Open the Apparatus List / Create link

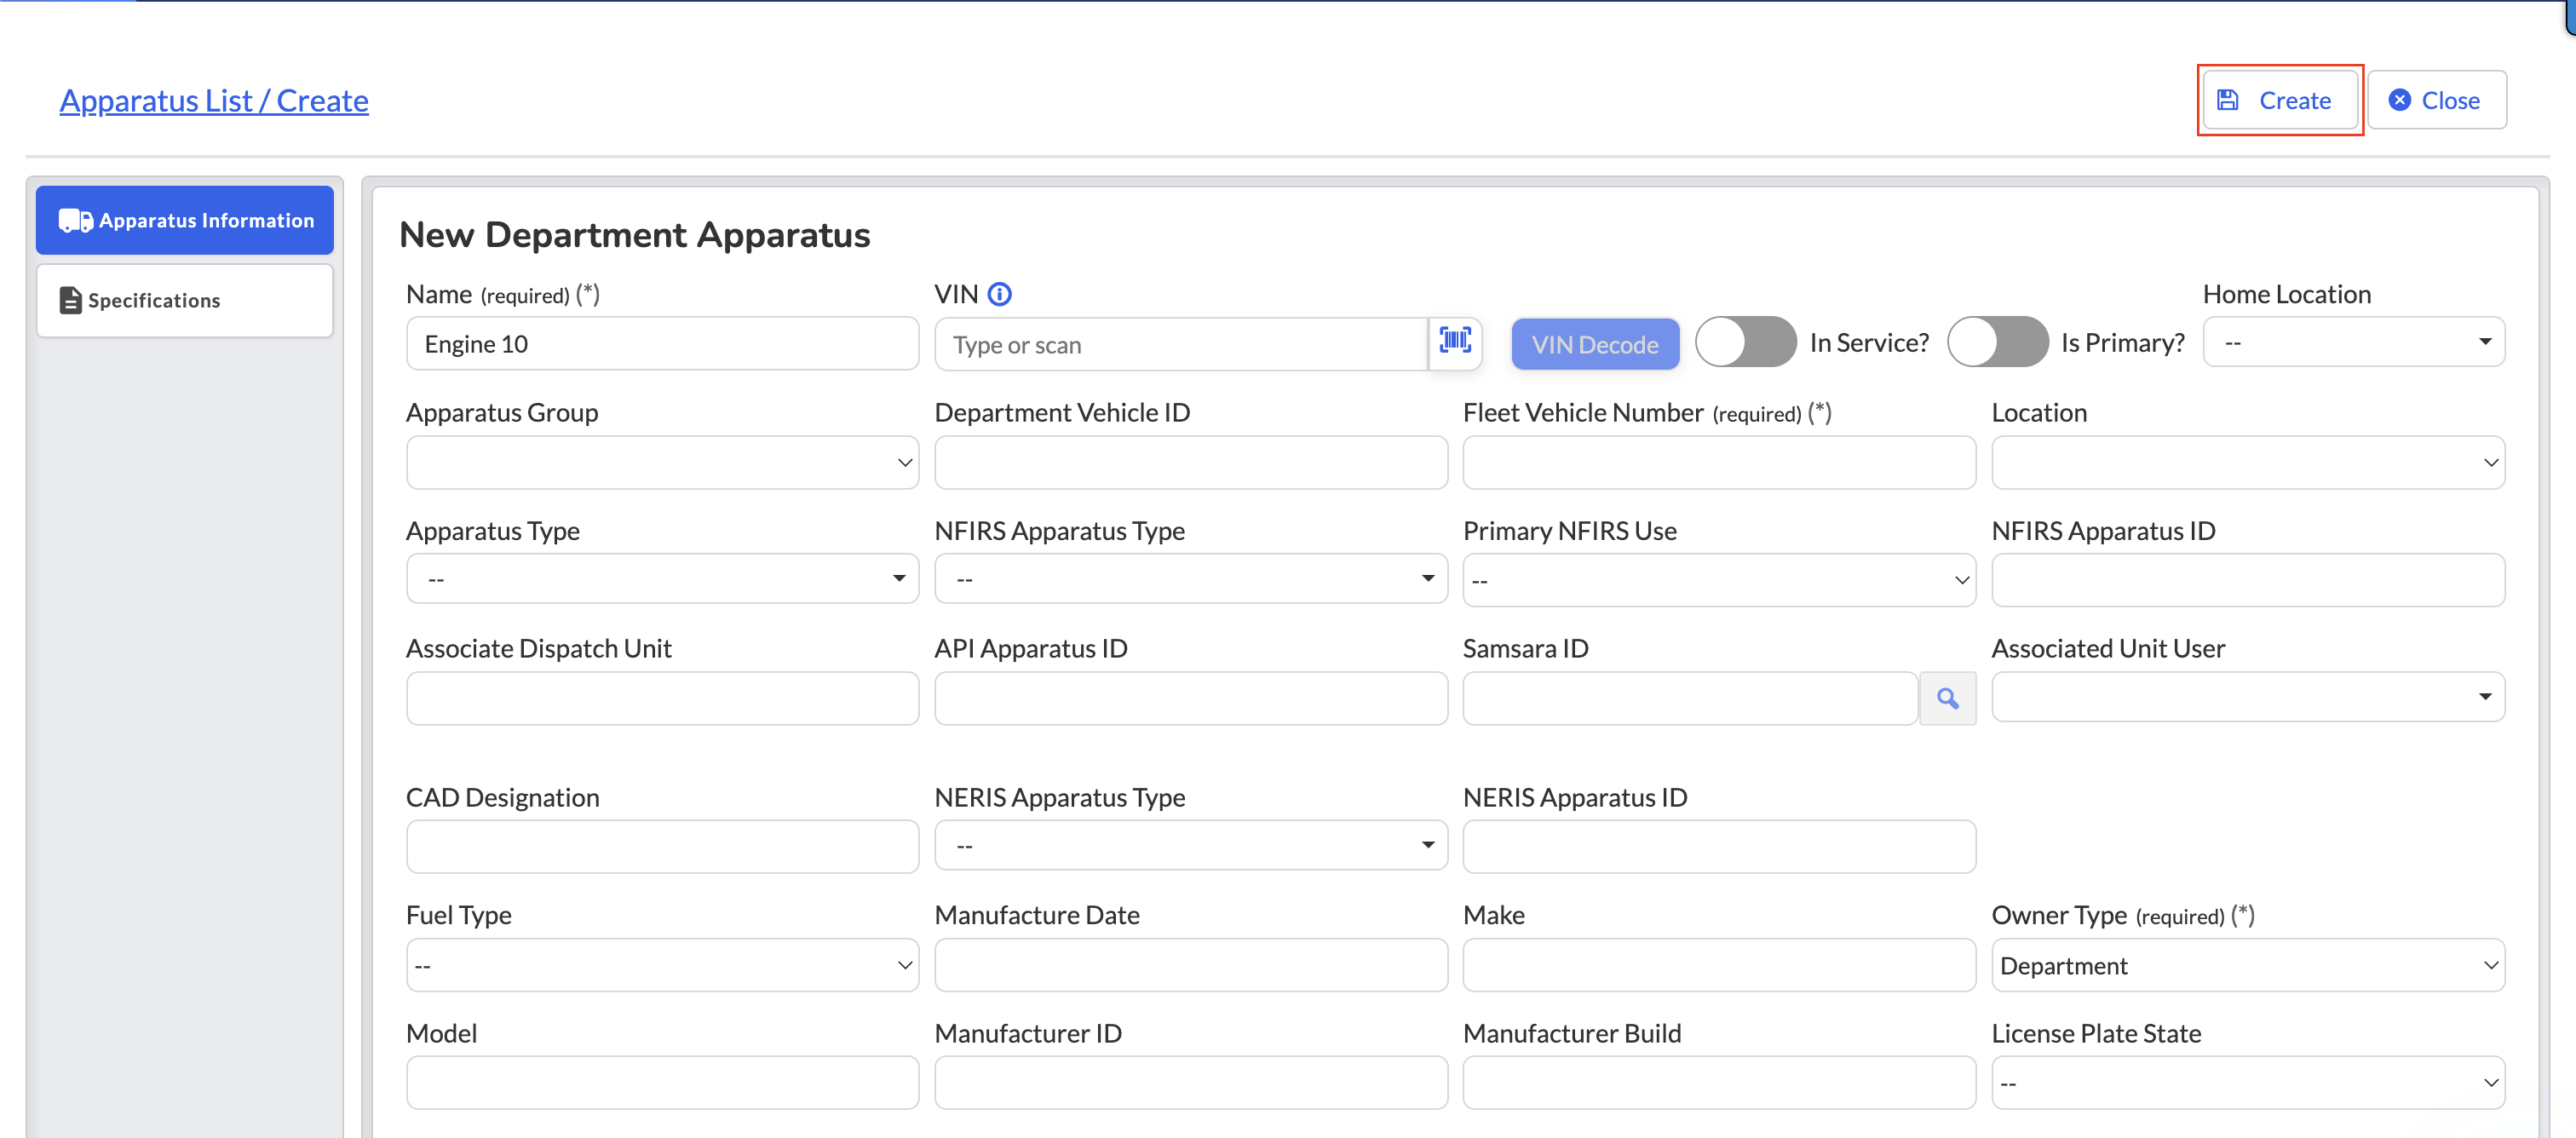coord(214,100)
